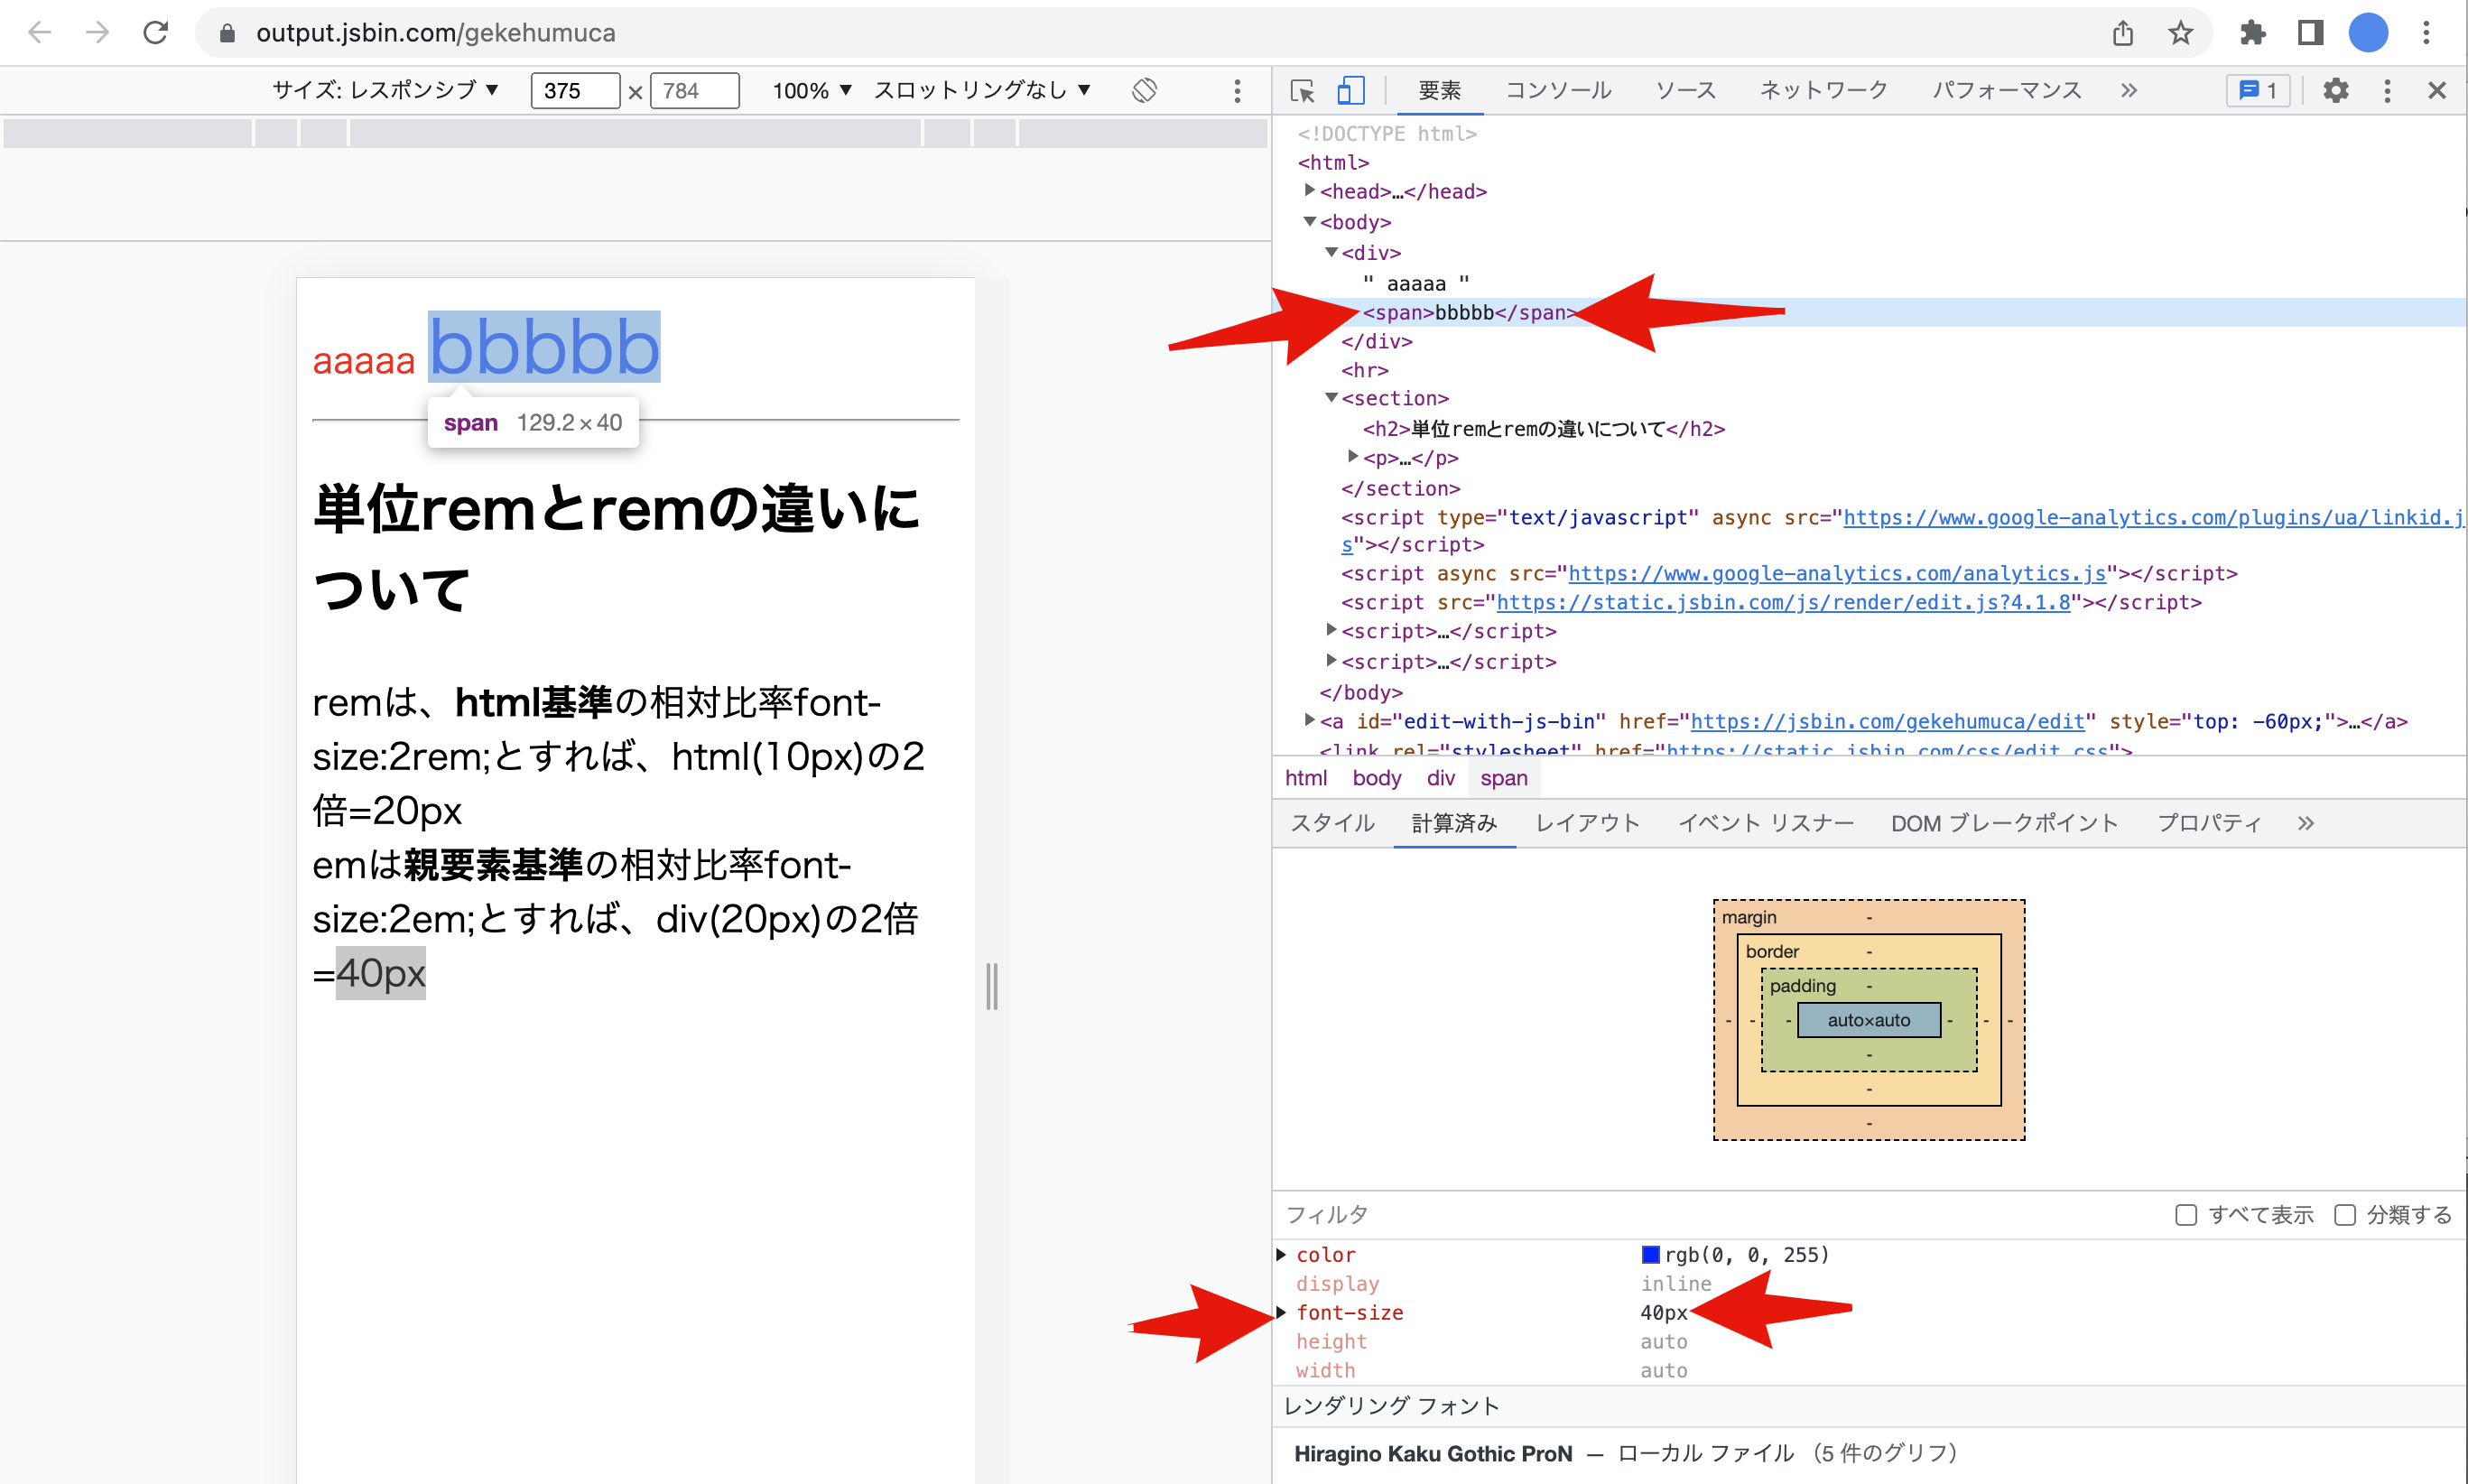Click body in the breadcrumb
The width and height of the screenshot is (2468, 1484).
coord(1377,777)
